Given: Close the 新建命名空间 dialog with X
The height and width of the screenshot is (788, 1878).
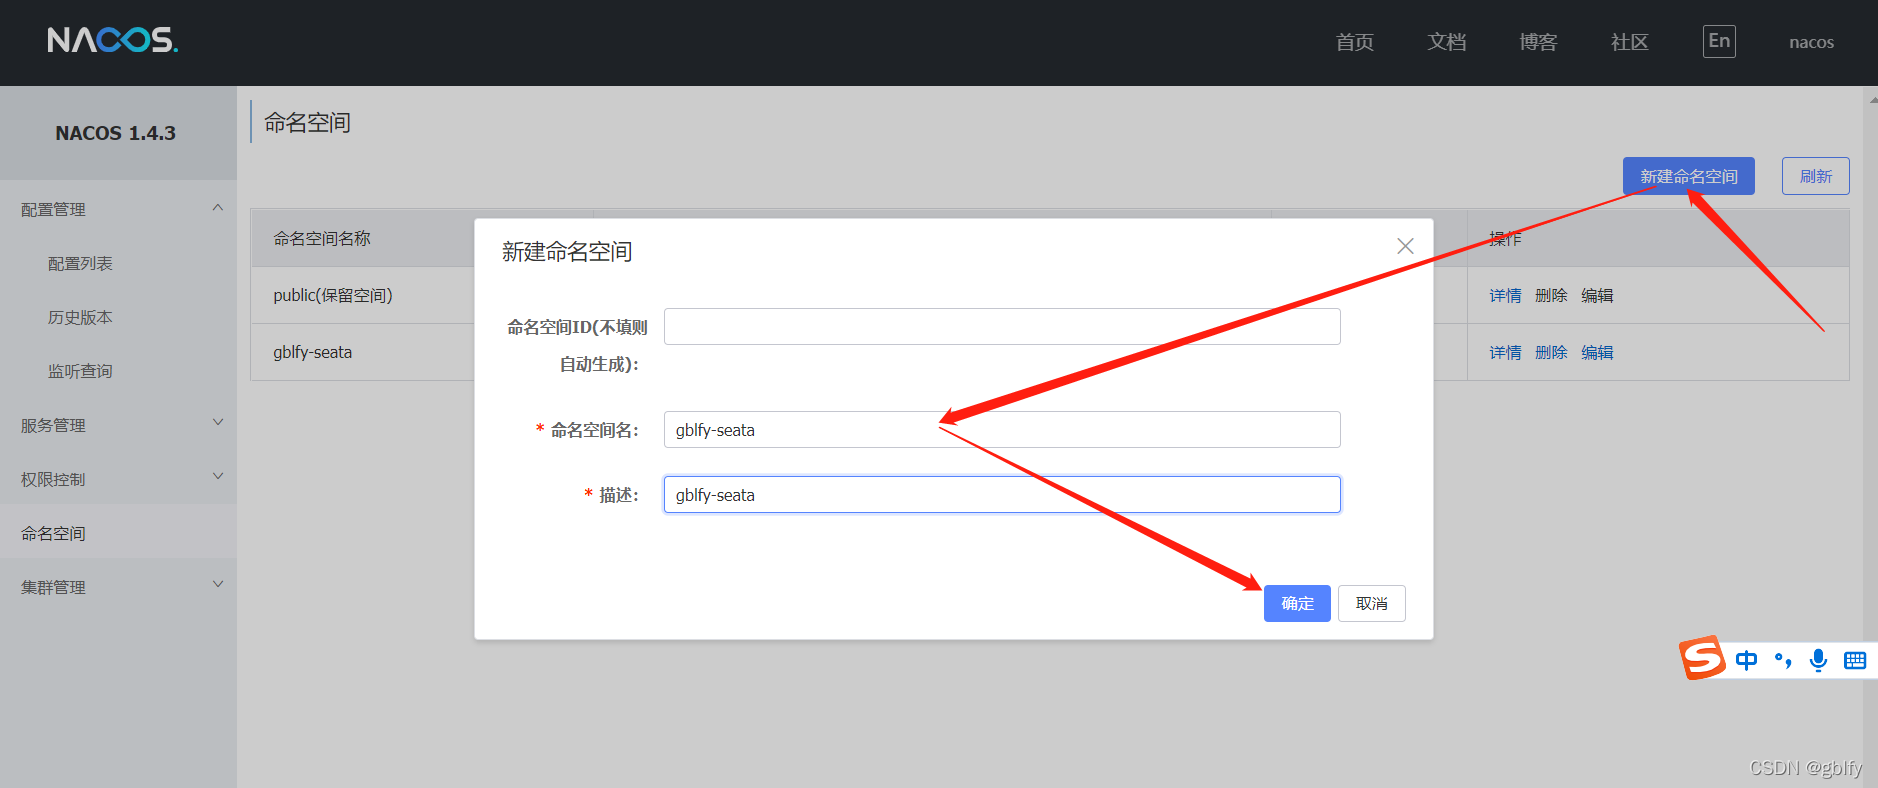Looking at the screenshot, I should (x=1405, y=246).
